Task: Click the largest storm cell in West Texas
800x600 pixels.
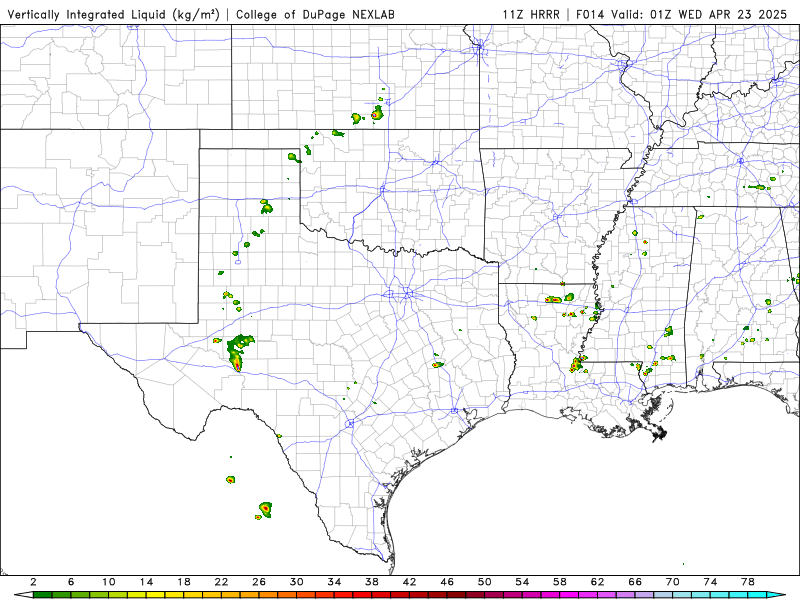Action: pos(239,352)
